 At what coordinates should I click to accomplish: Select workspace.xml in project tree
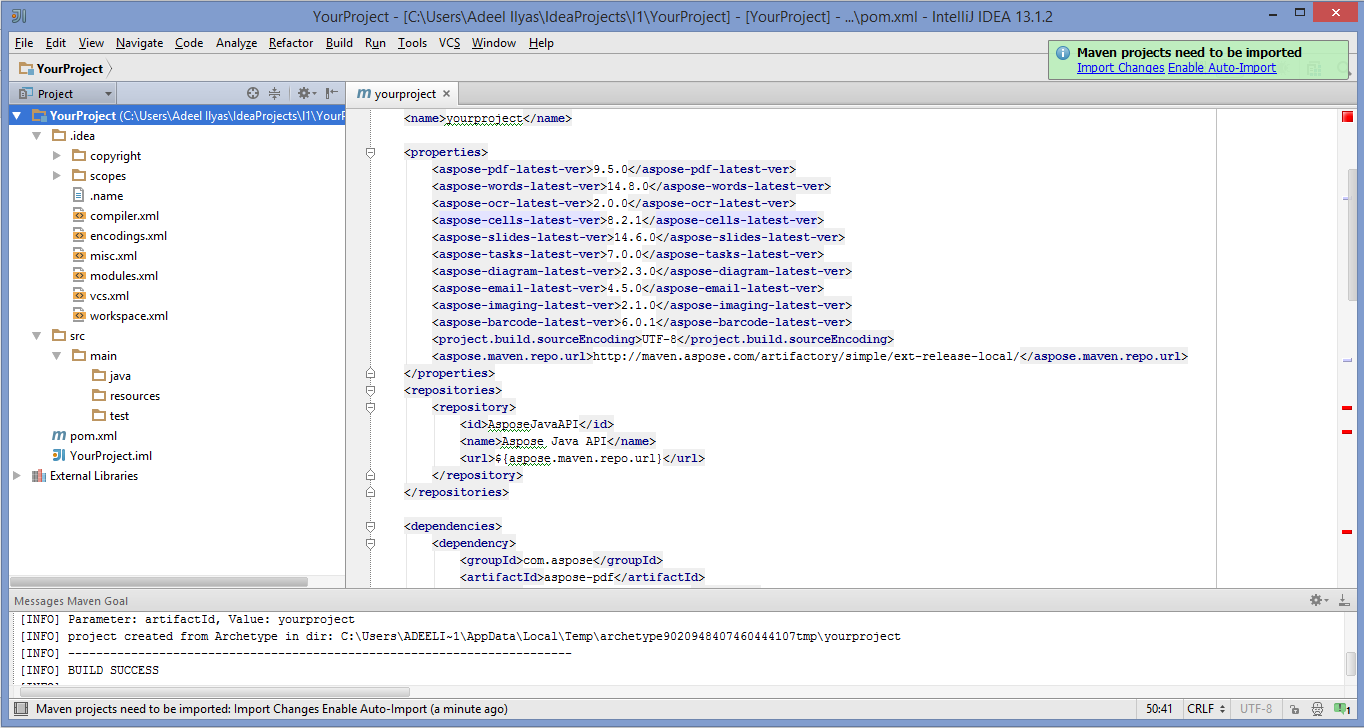click(x=128, y=316)
